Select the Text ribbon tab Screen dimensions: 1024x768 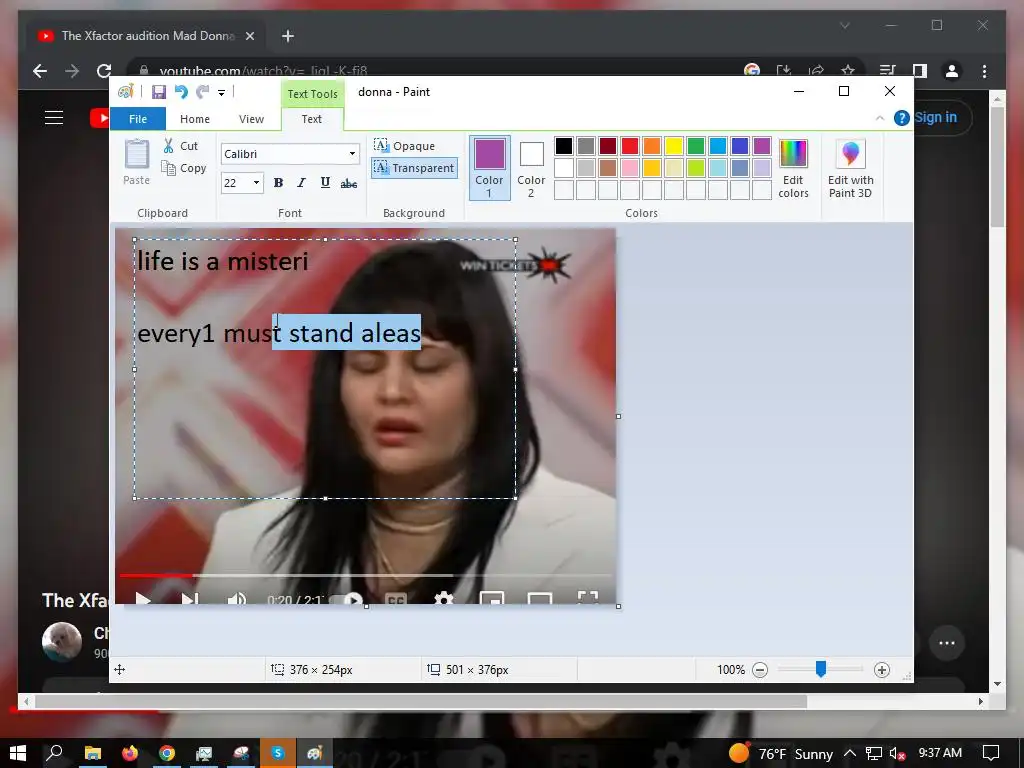(x=312, y=119)
